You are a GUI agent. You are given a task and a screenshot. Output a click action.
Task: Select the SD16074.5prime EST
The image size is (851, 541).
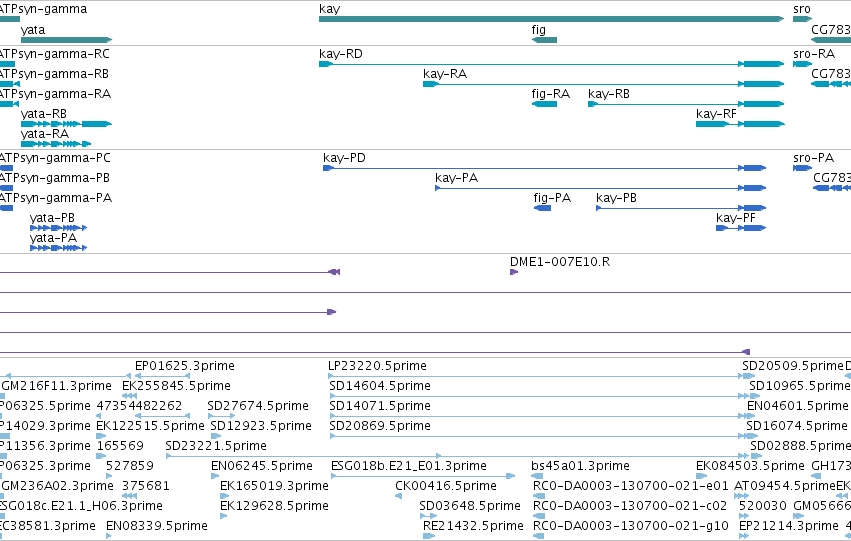coord(752,436)
